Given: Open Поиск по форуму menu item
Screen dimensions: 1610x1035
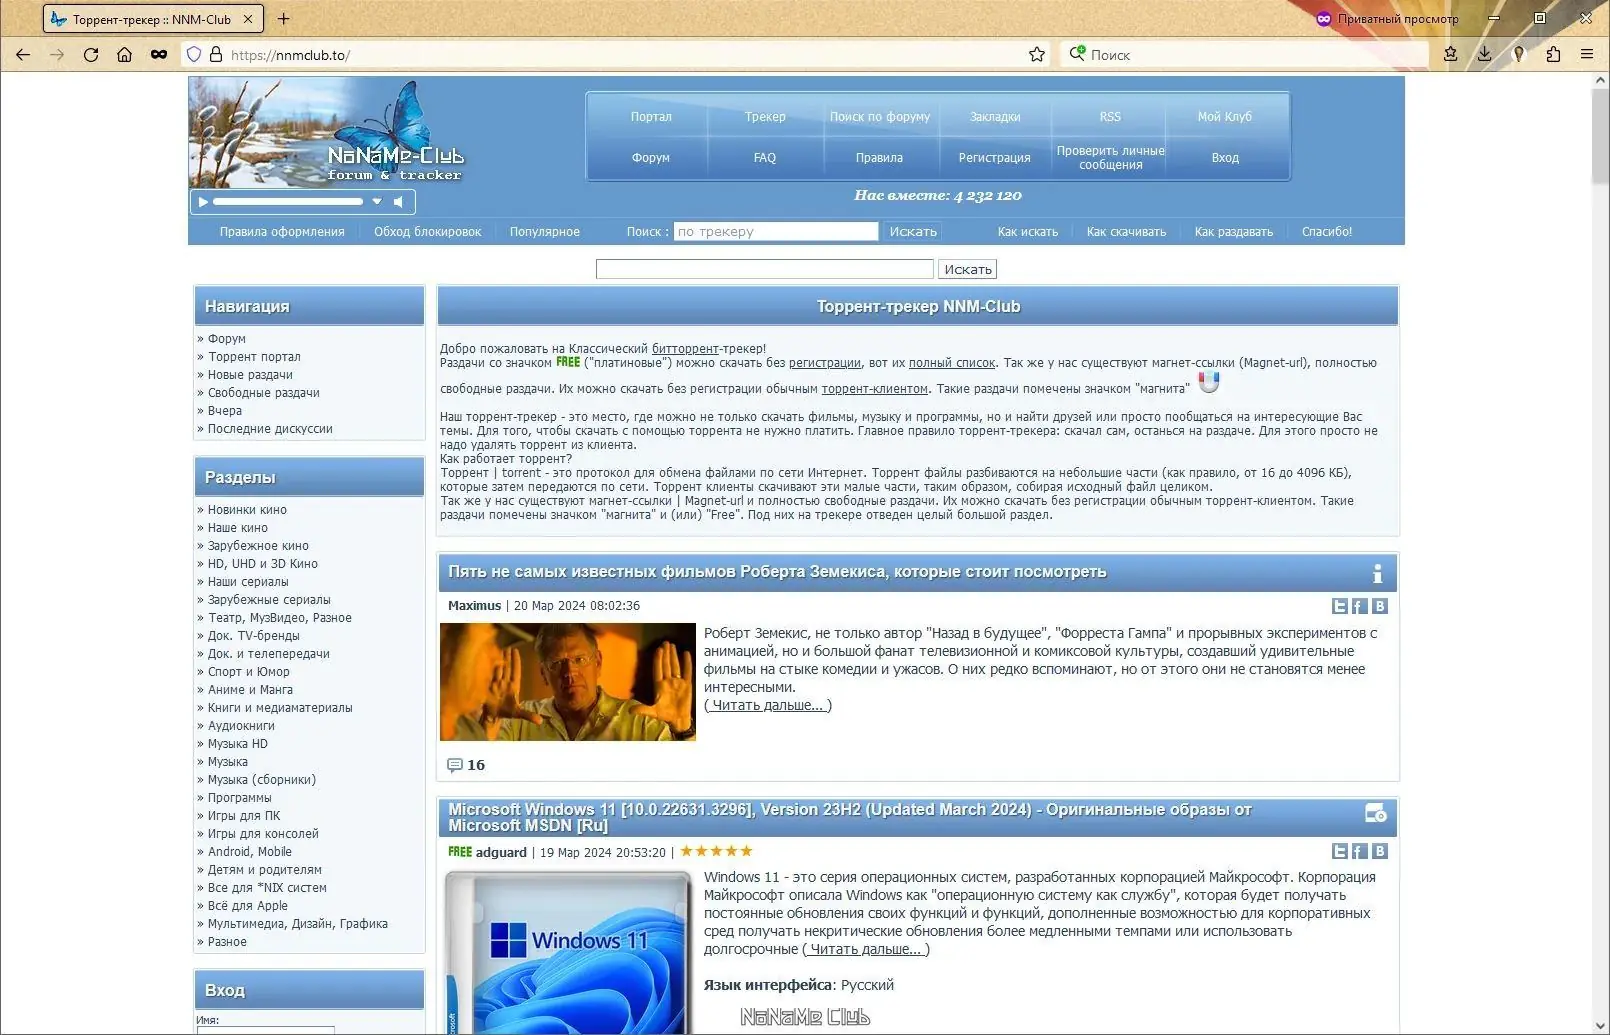Looking at the screenshot, I should 880,117.
